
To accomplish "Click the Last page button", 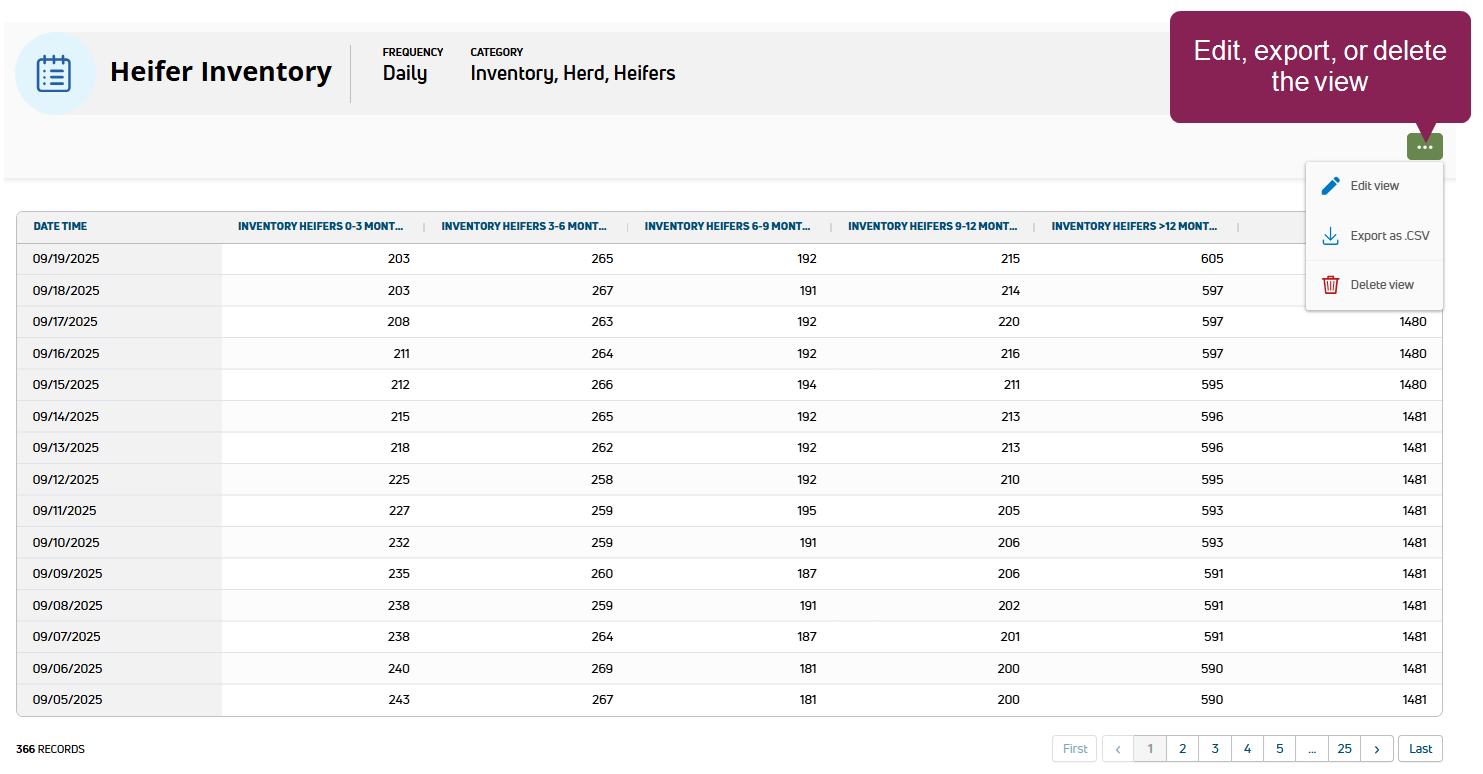I will point(1420,749).
